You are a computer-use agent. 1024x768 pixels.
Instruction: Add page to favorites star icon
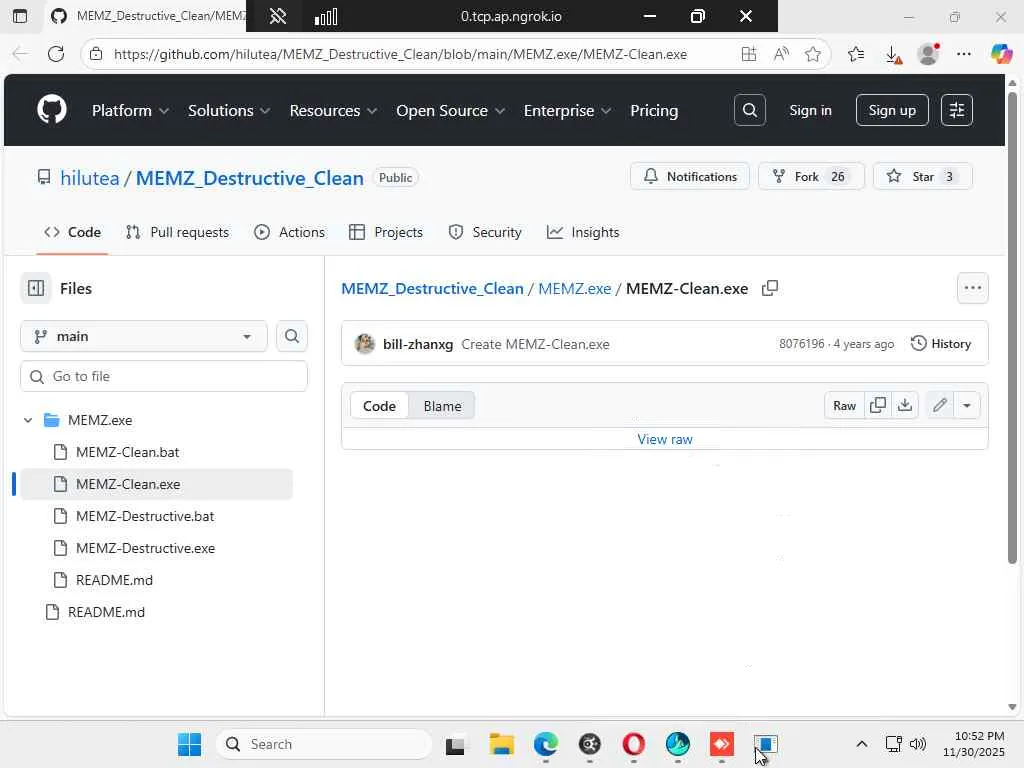tap(812, 54)
